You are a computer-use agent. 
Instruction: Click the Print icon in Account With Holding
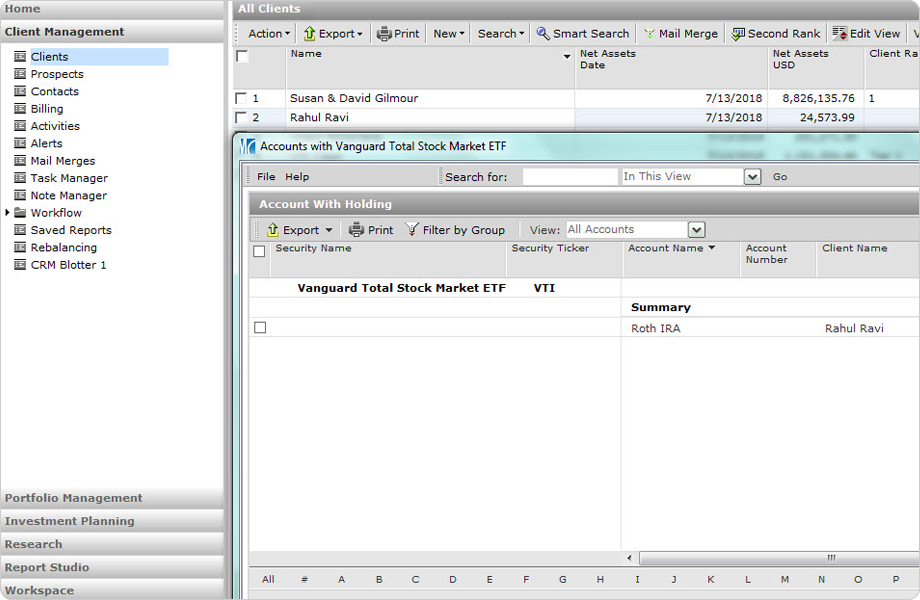tap(356, 230)
